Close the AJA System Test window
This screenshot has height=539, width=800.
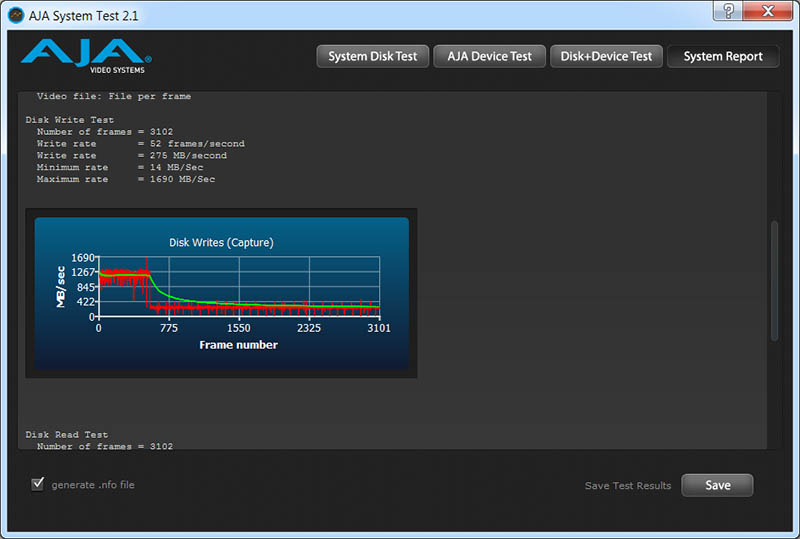(x=767, y=10)
